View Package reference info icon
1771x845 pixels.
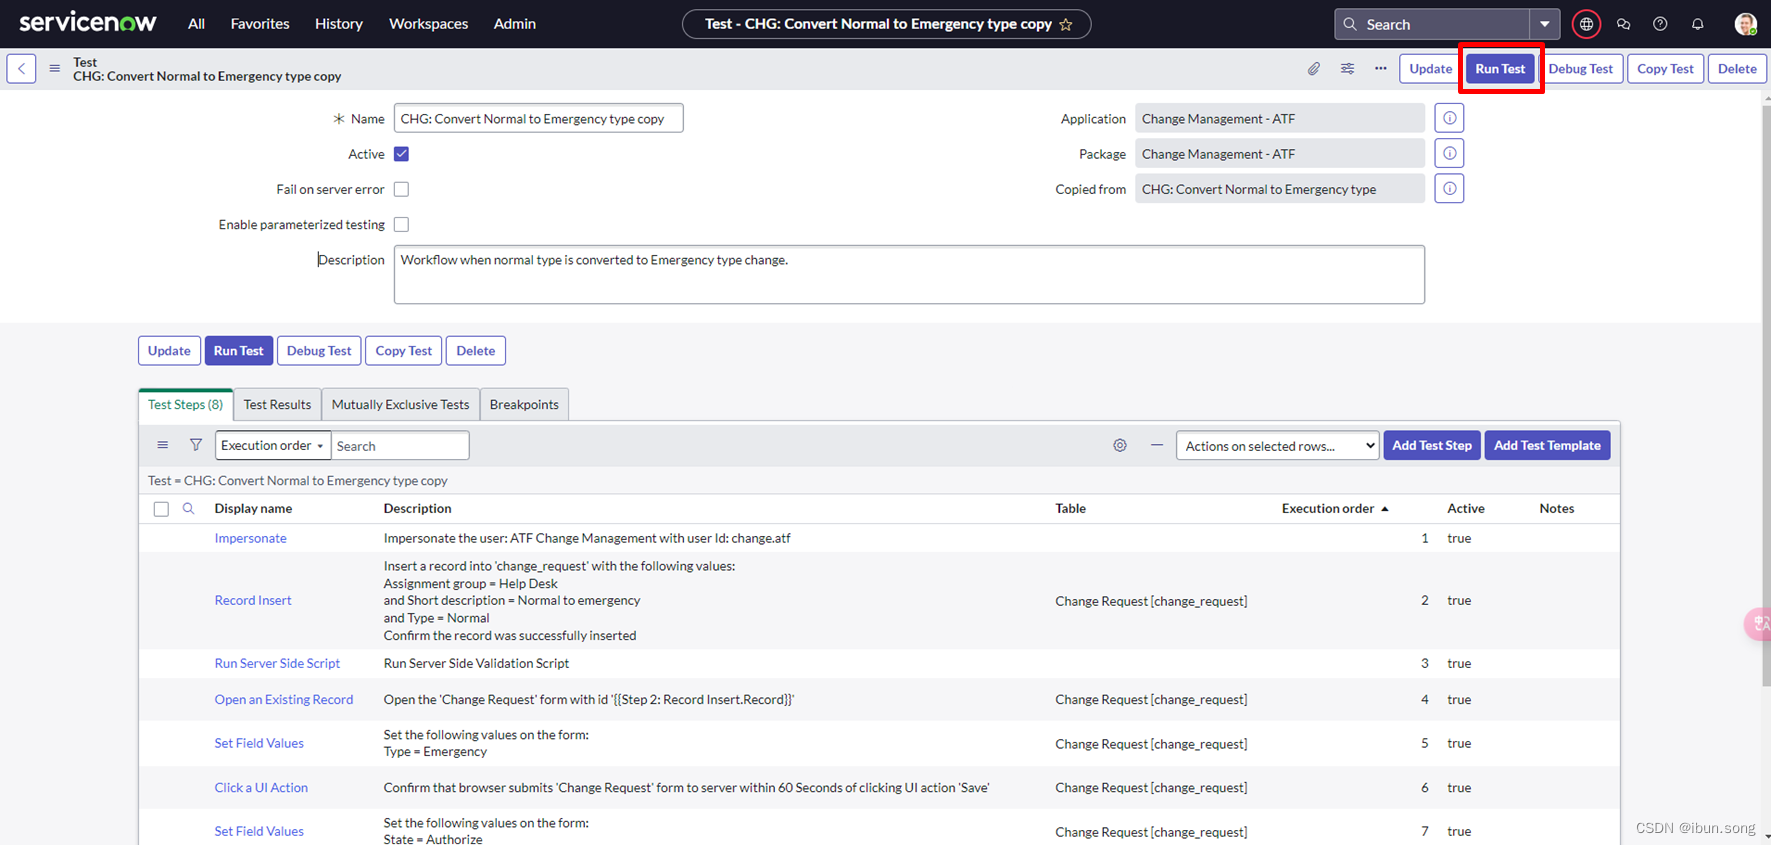[1449, 154]
